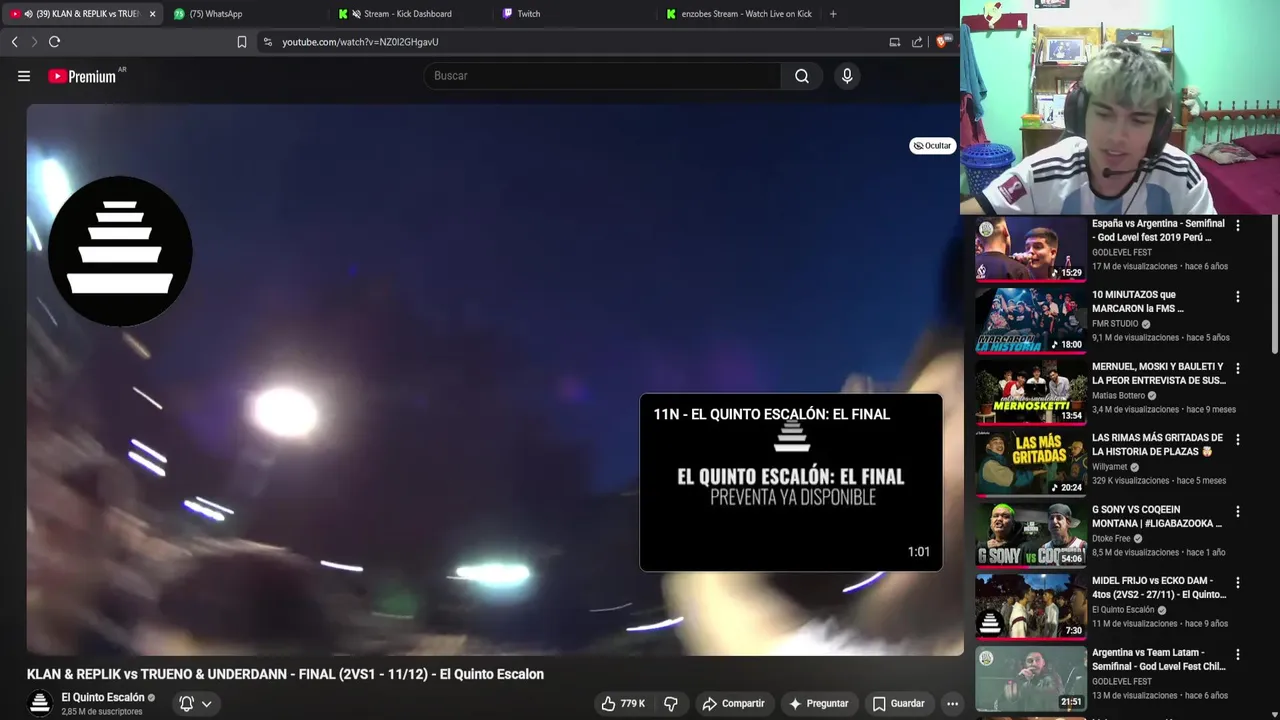The height and width of the screenshot is (720, 1280).
Task: Open El Quinto Escalón channel avatar
Action: point(40,703)
